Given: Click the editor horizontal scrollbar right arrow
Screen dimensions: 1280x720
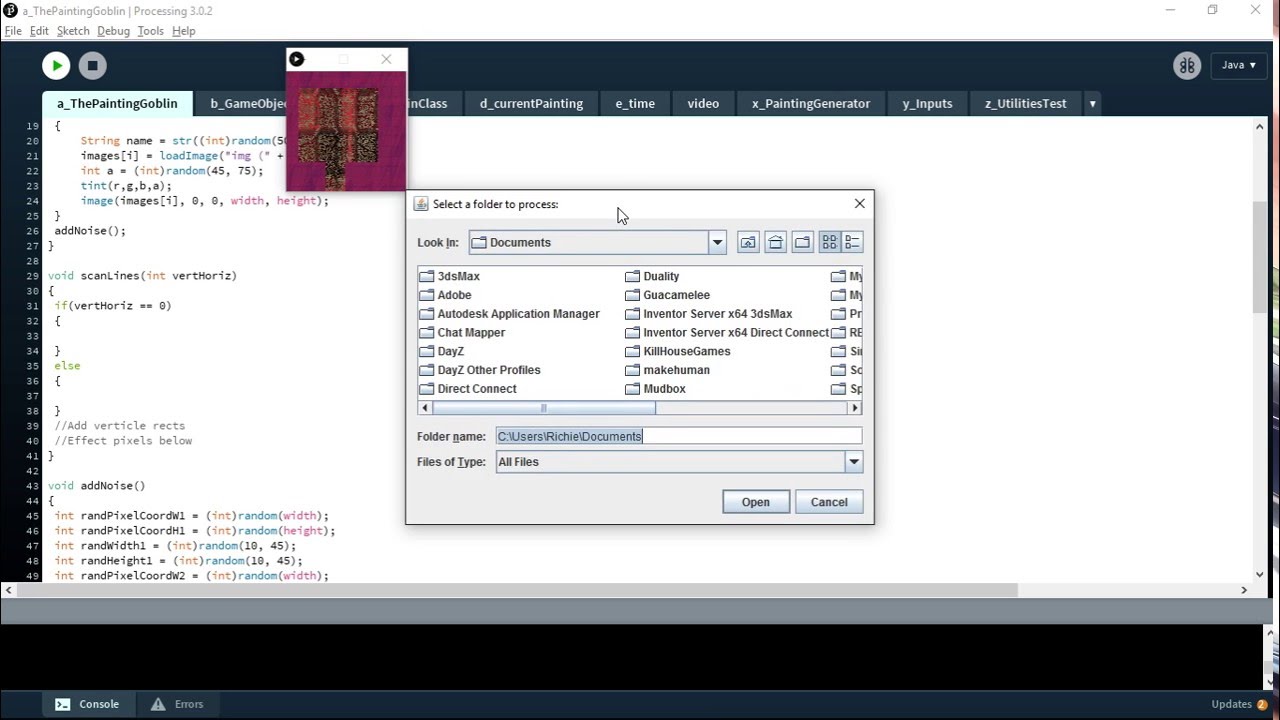Looking at the screenshot, I should (x=1244, y=590).
